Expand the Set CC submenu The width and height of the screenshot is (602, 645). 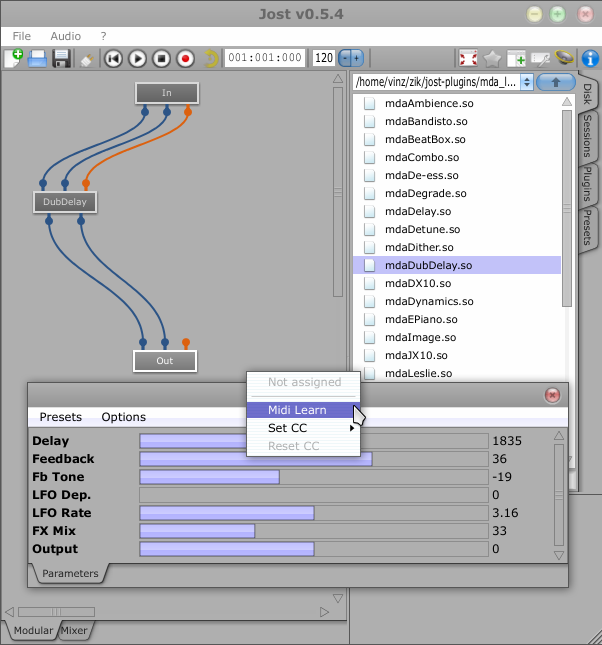(x=303, y=428)
